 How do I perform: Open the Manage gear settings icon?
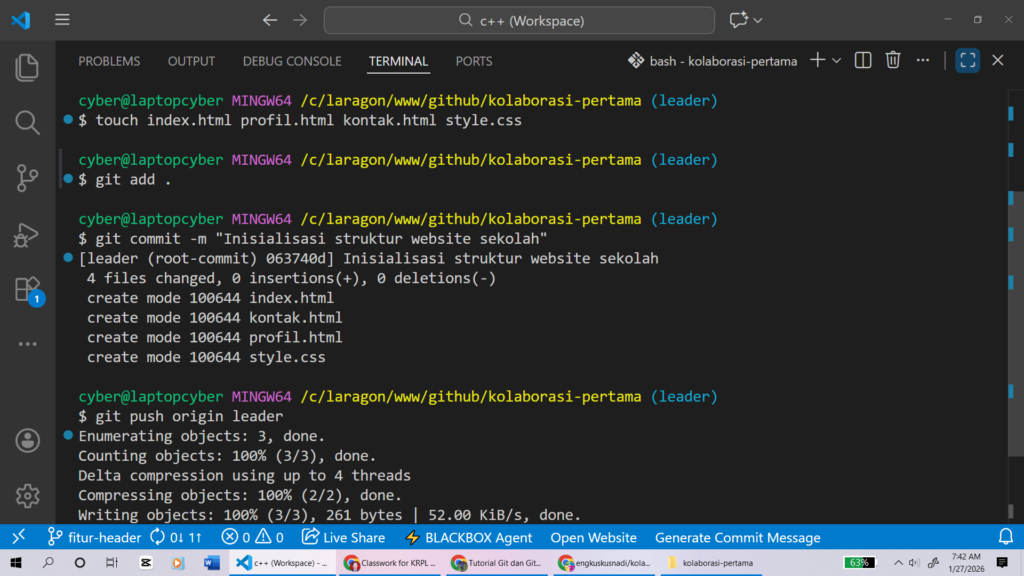click(x=27, y=495)
